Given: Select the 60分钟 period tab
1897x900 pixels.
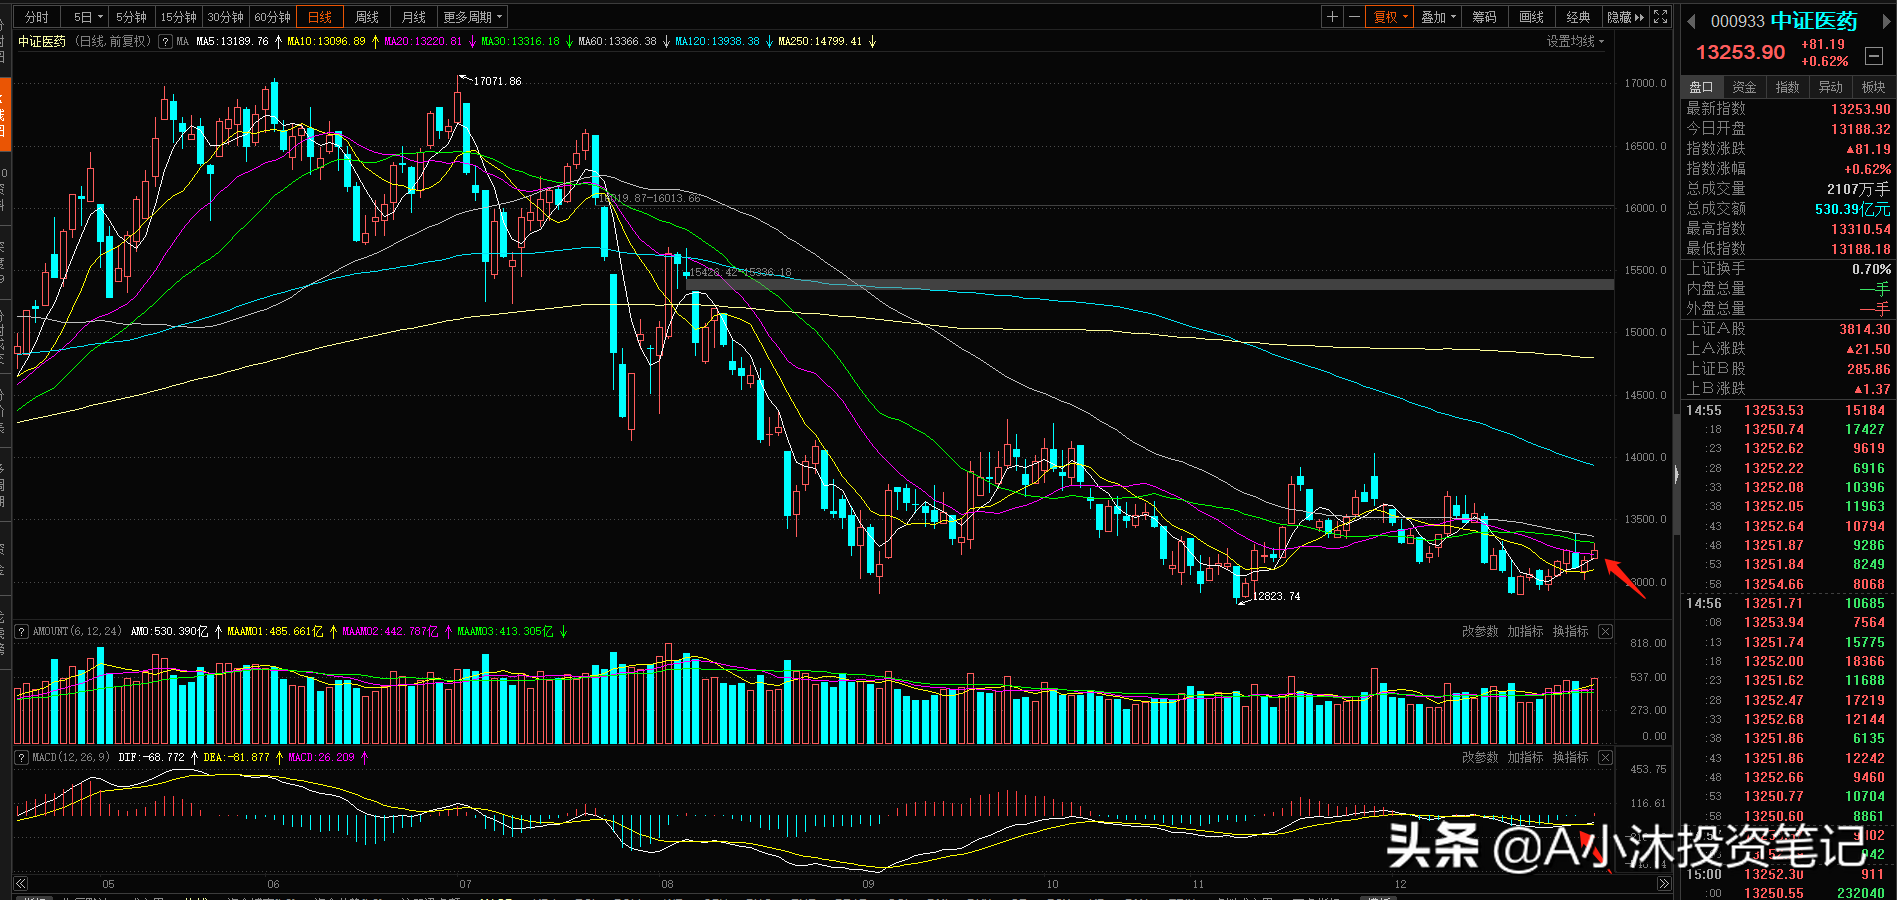Looking at the screenshot, I should 273,17.
